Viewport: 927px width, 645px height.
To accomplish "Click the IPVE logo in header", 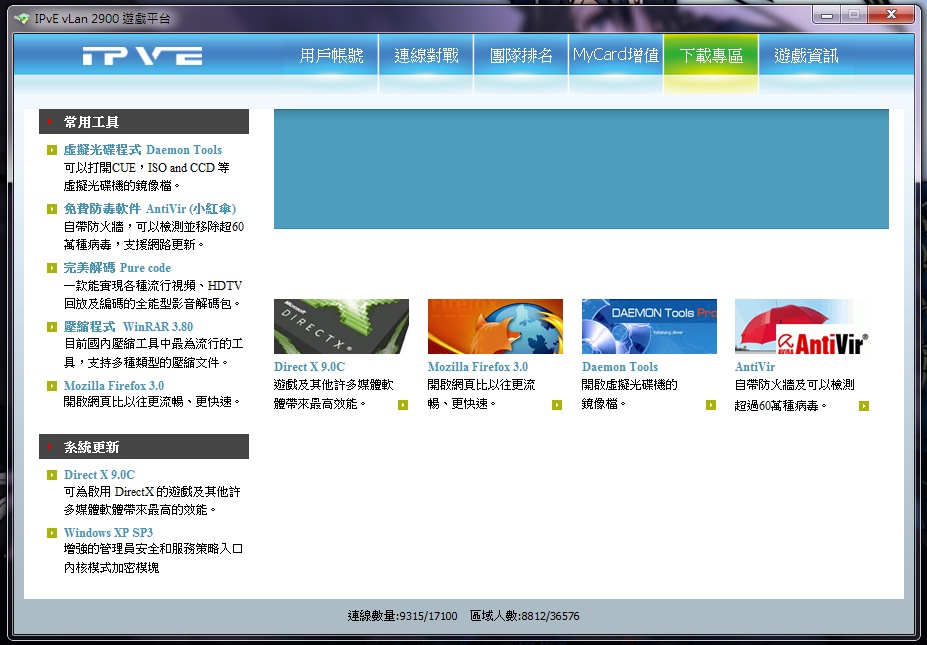I will (142, 56).
